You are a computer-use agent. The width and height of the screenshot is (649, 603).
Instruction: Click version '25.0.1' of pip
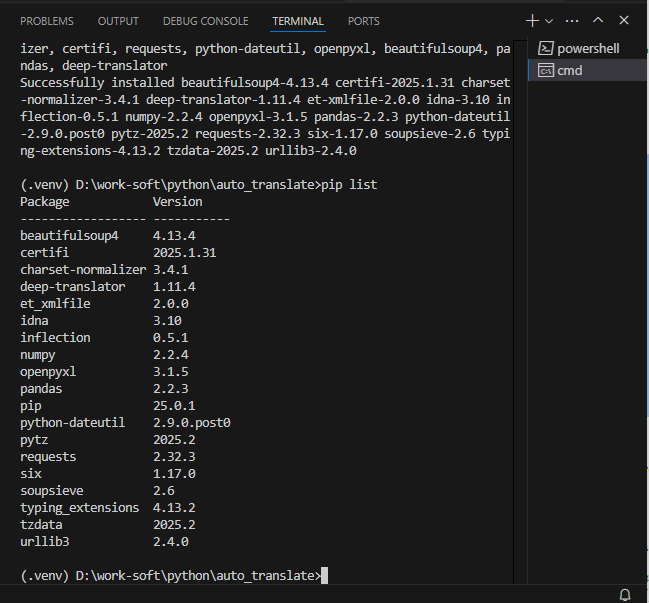[174, 406]
